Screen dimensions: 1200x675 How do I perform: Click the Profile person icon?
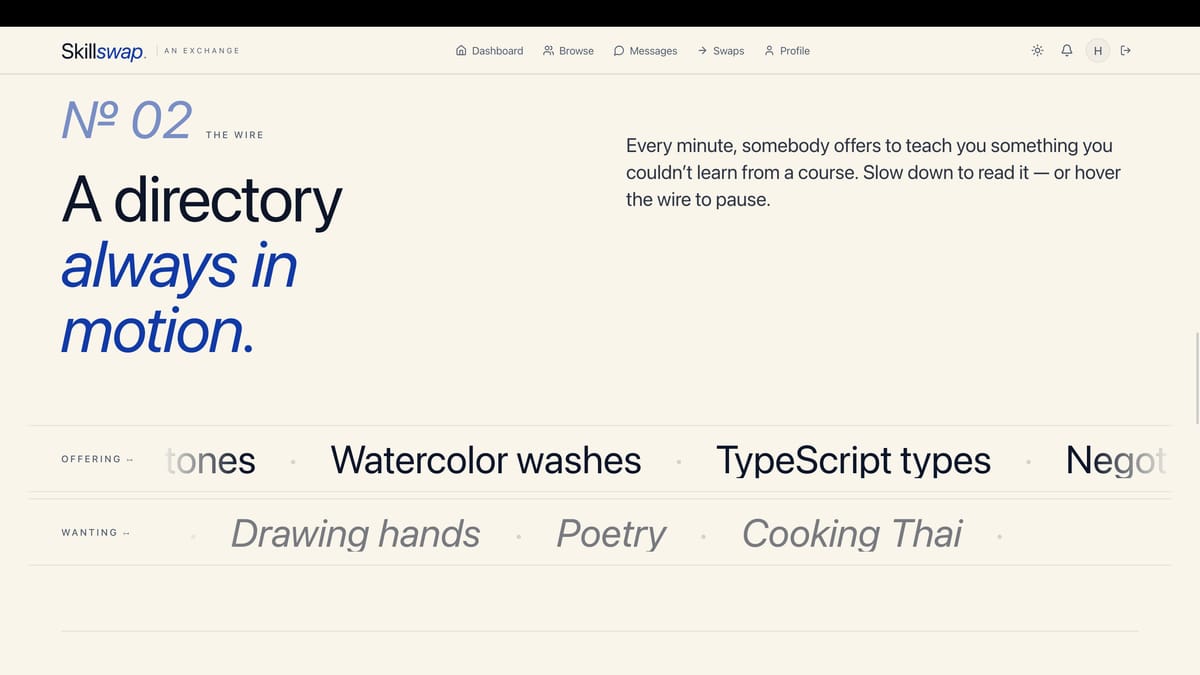(769, 51)
